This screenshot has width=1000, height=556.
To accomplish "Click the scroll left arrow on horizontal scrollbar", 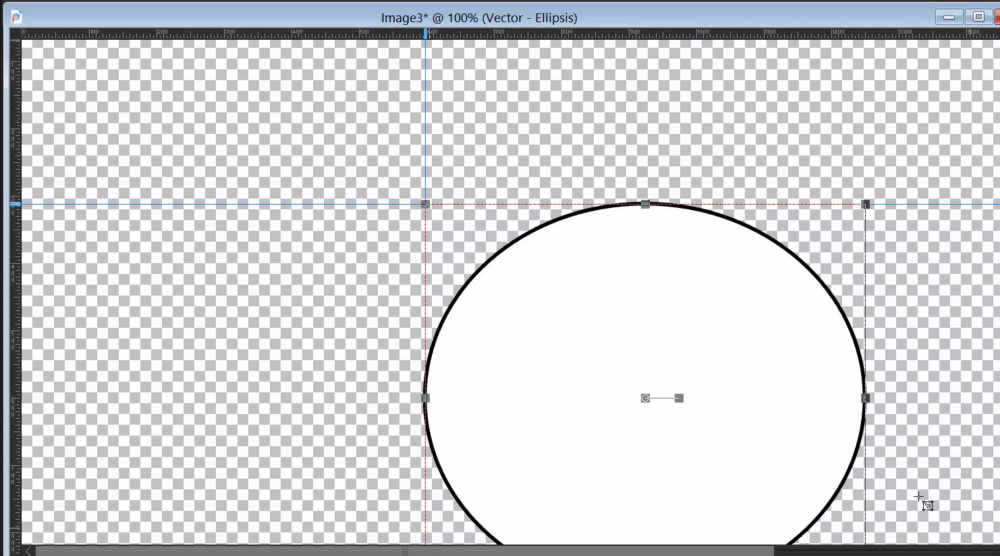I will (x=29, y=551).
